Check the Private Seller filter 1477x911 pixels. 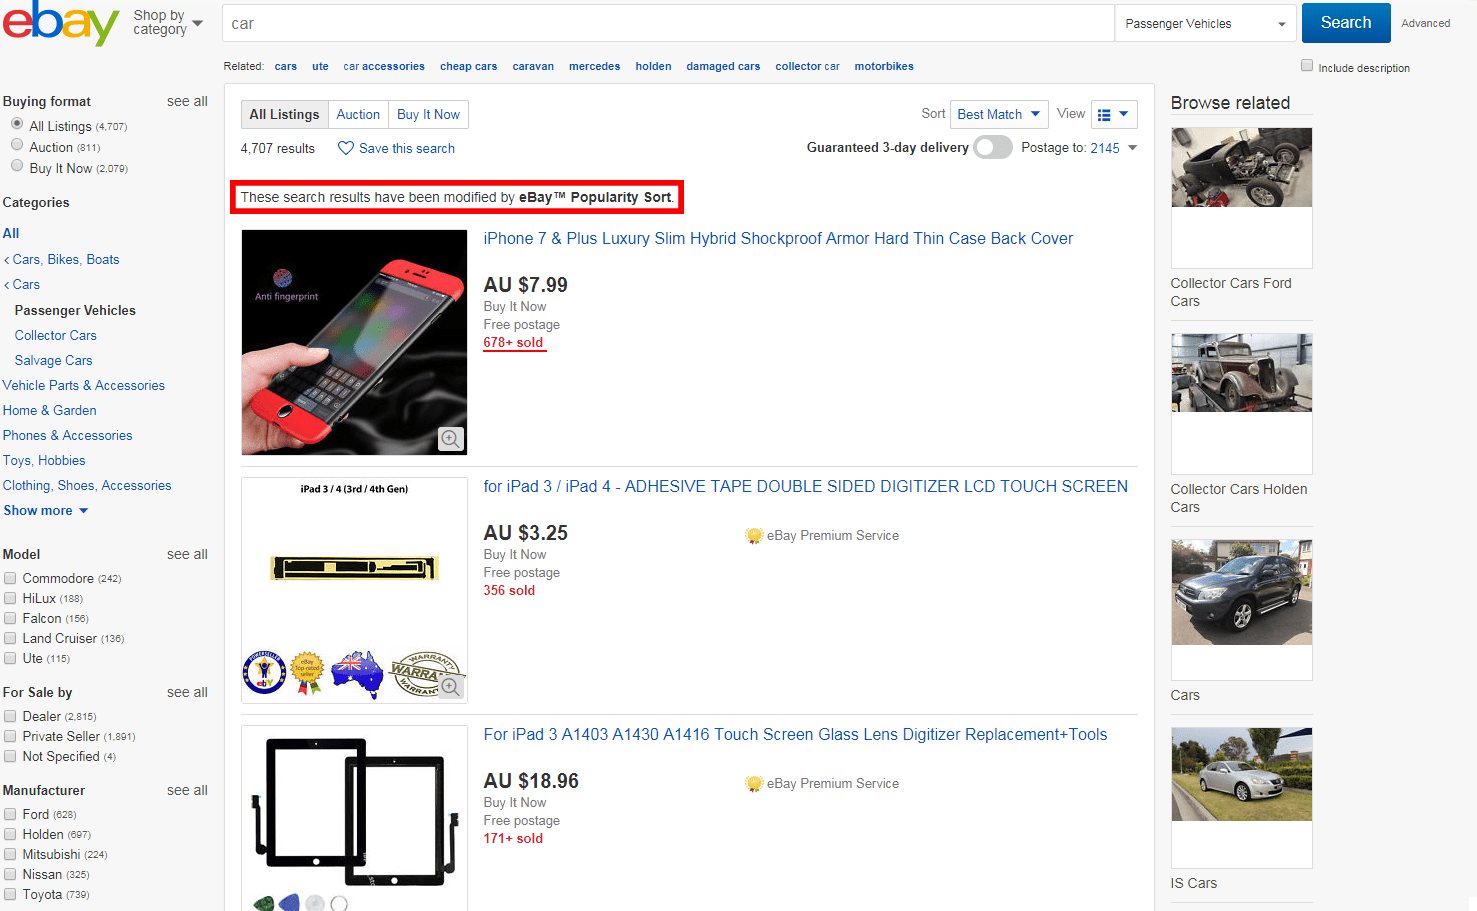pos(10,736)
